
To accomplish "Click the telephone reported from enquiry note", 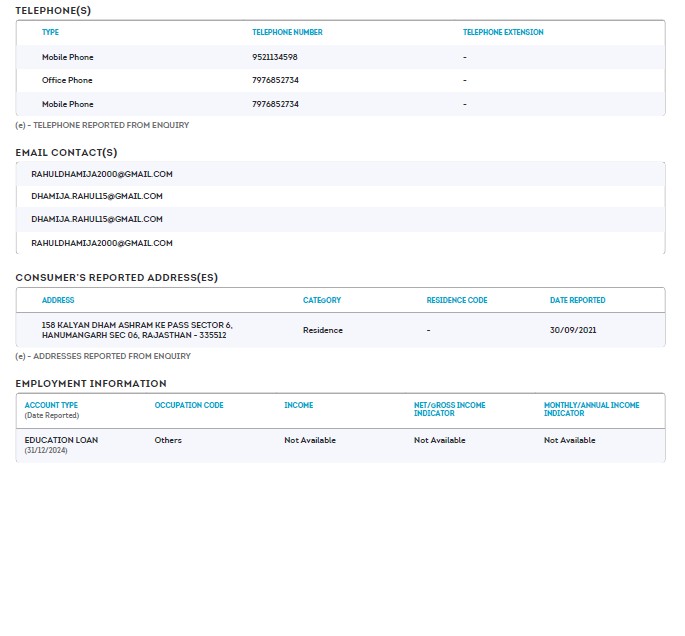I will pyautogui.click(x=102, y=125).
